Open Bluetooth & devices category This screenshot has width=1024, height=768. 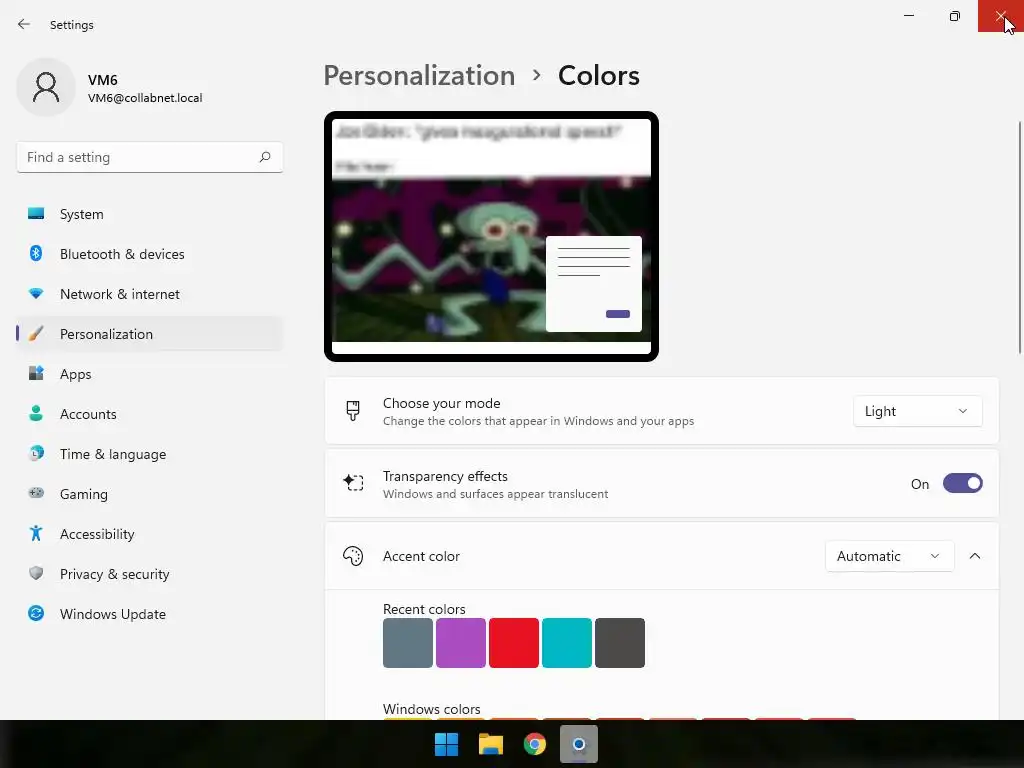point(150,254)
